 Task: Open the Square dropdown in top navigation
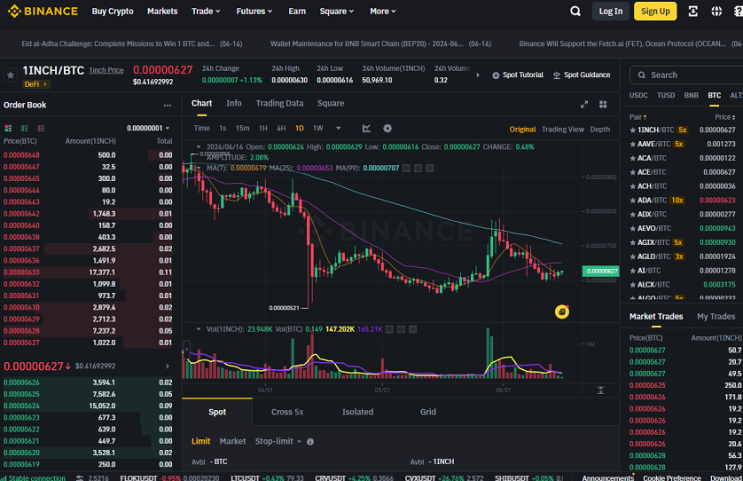[x=336, y=11]
